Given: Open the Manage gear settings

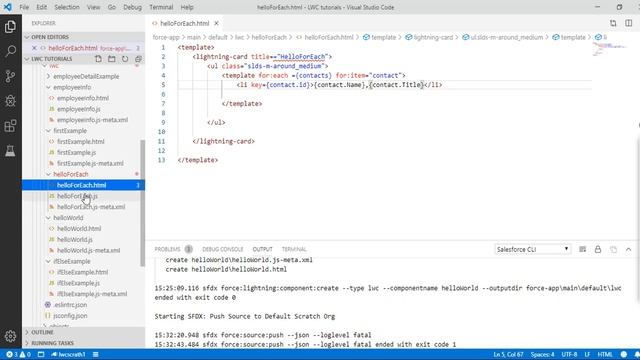Looking at the screenshot, I should click(x=11, y=336).
